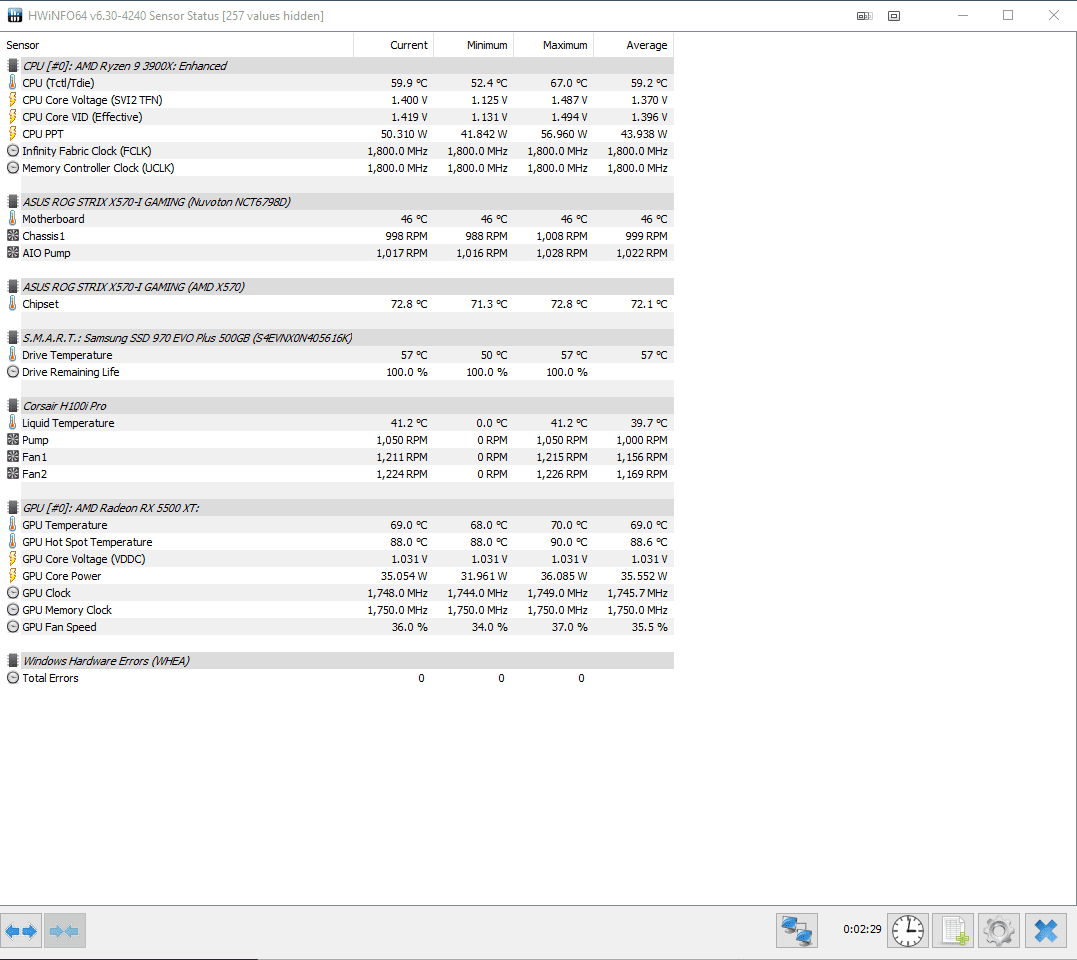This screenshot has width=1077, height=960.
Task: Click the GPU Core Power minimum value 31.961 W
Action: (x=484, y=576)
